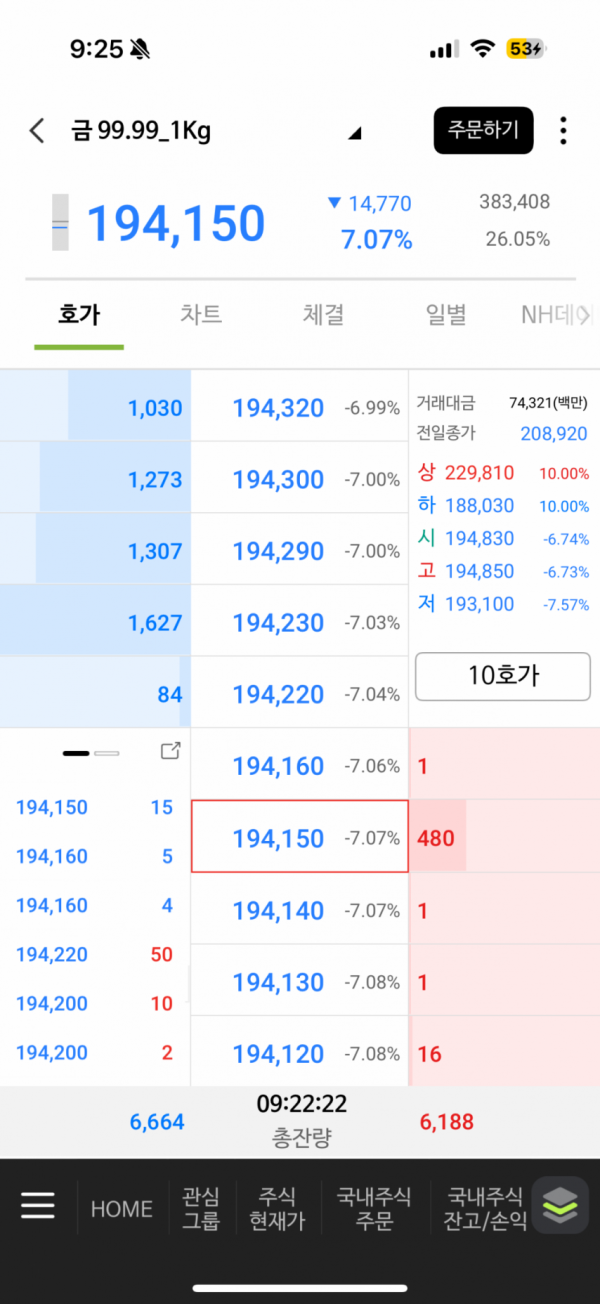This screenshot has height=1304, width=600.
Task: Tap the green layers stack icon
Action: click(x=560, y=1206)
